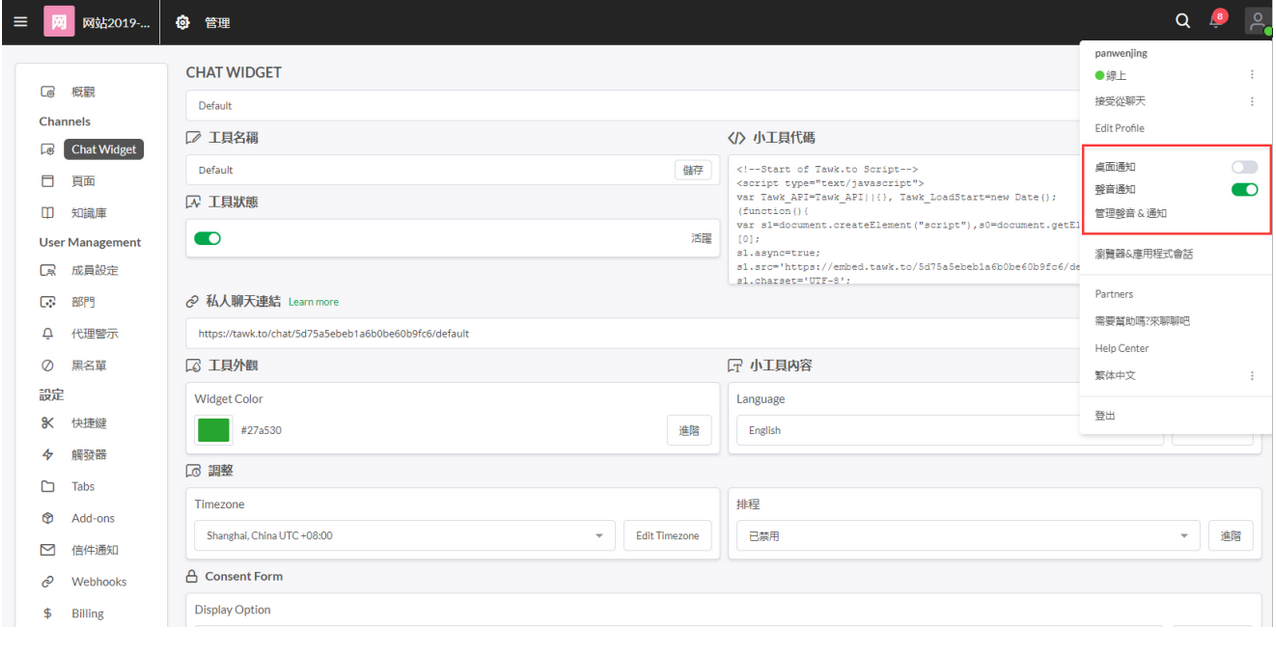The image size is (1276, 655).
Task: Follow the Learn more link
Action: click(x=313, y=302)
